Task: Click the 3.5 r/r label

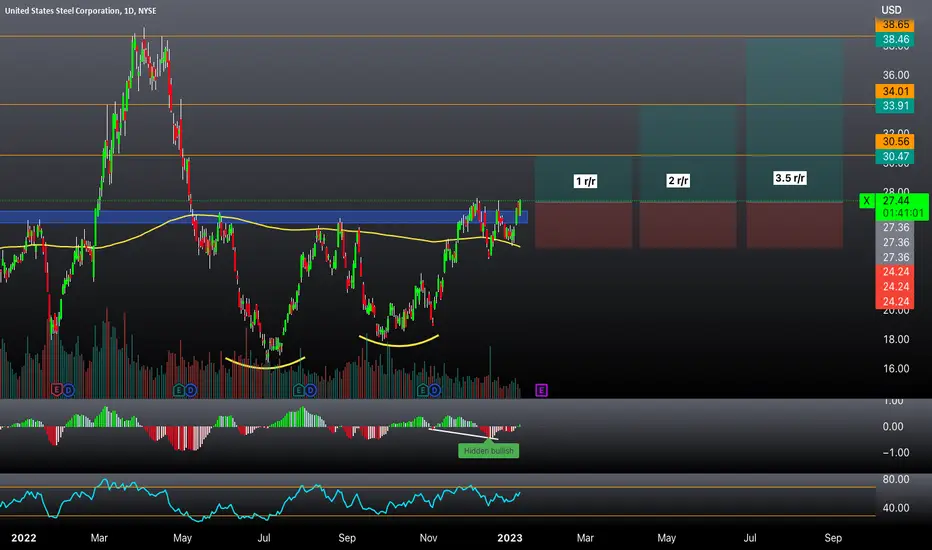Action: pos(790,178)
